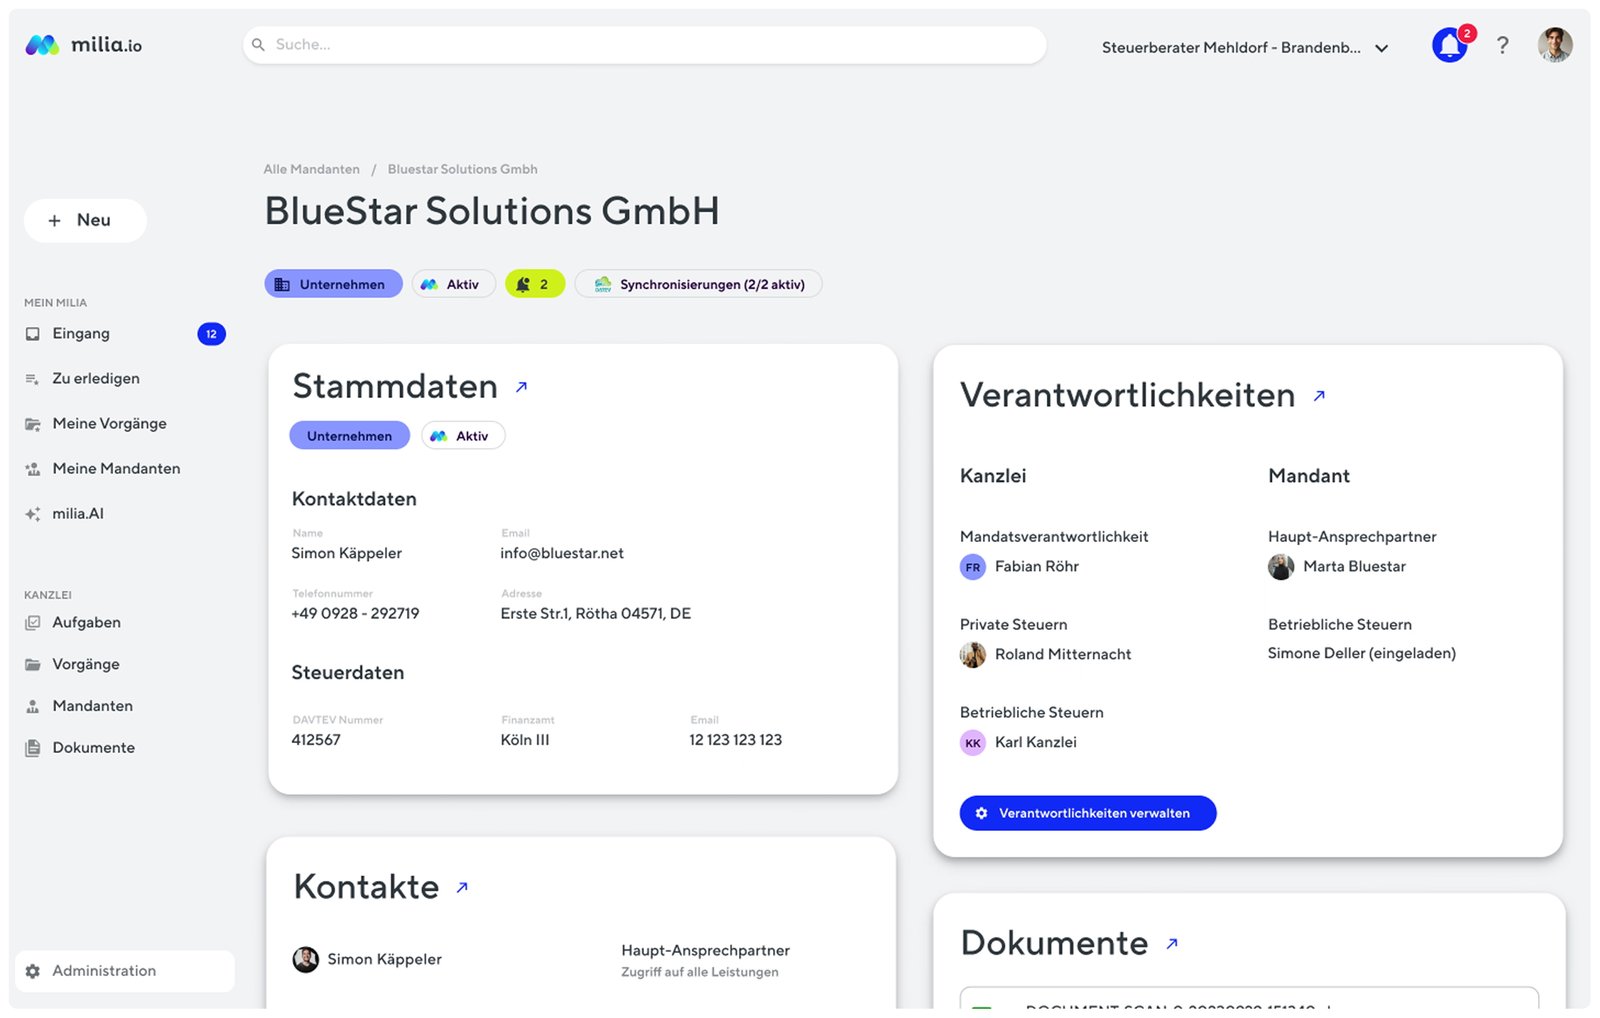The height and width of the screenshot is (1018, 1600).
Task: Click Verantwortlichkeiten verwalten button
Action: (x=1088, y=813)
